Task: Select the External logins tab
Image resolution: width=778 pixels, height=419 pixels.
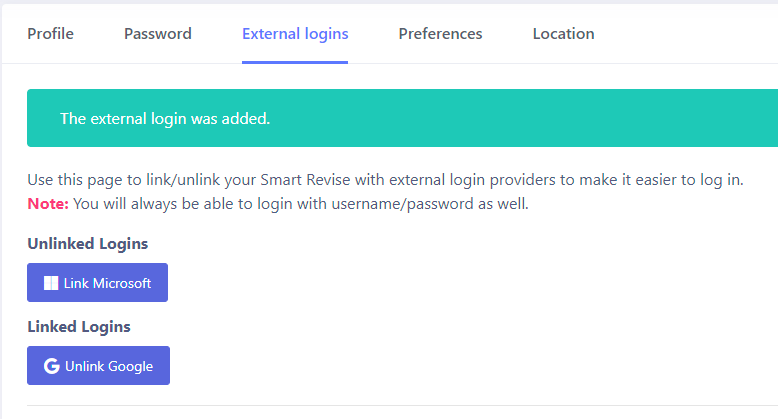Action: pos(295,34)
